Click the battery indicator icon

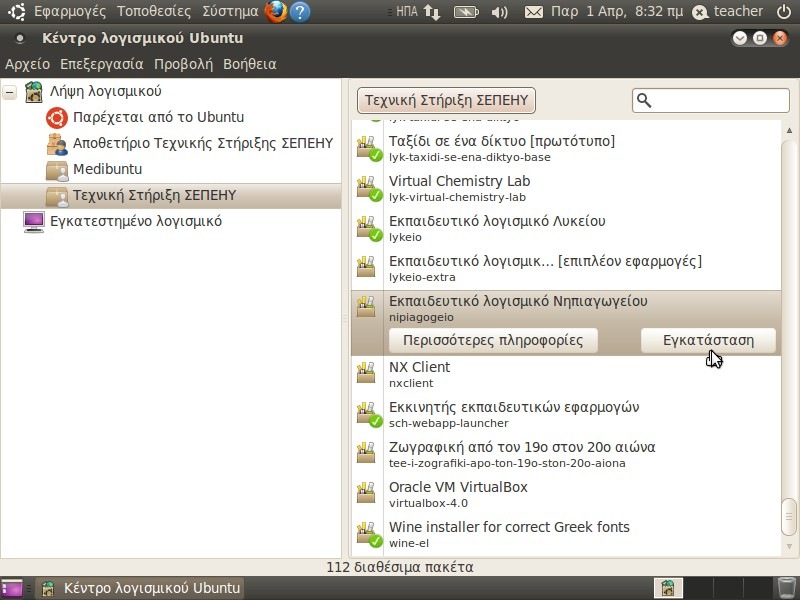tap(466, 11)
